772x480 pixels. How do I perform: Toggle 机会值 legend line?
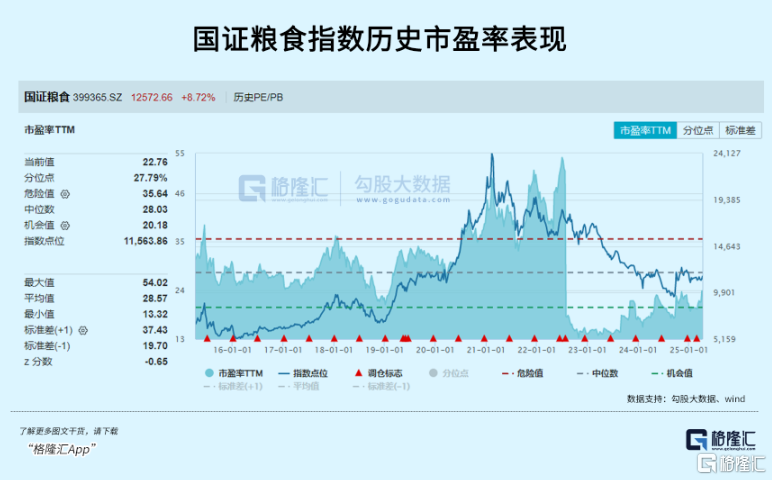click(672, 373)
